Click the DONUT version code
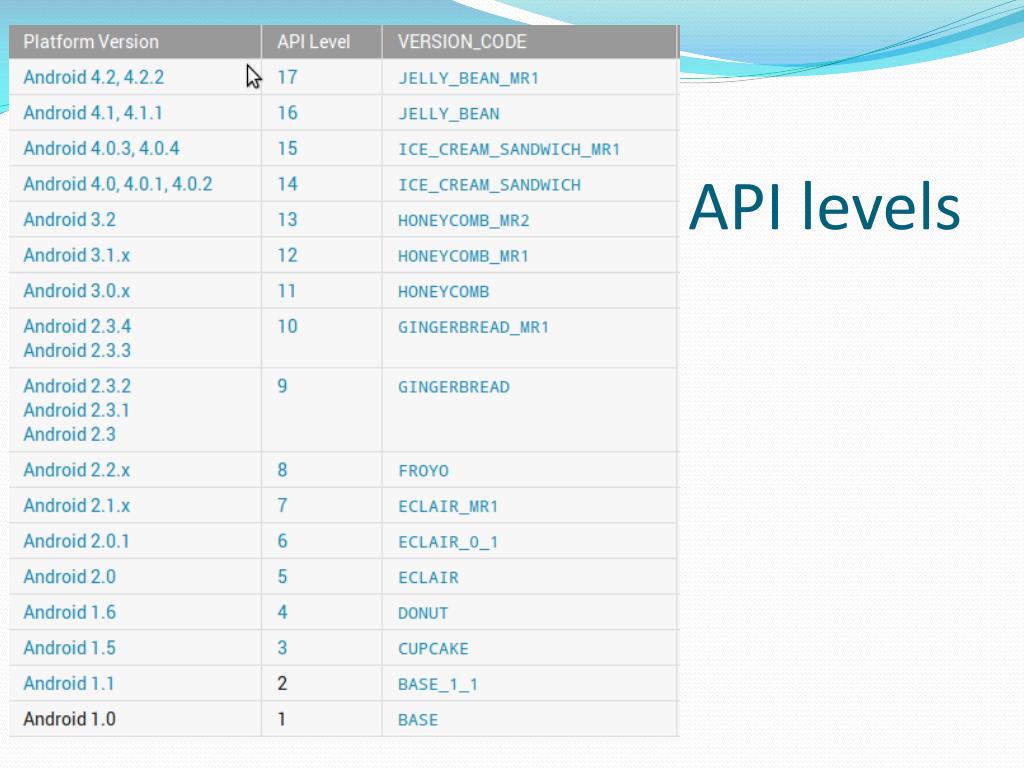1024x768 pixels. click(x=423, y=613)
